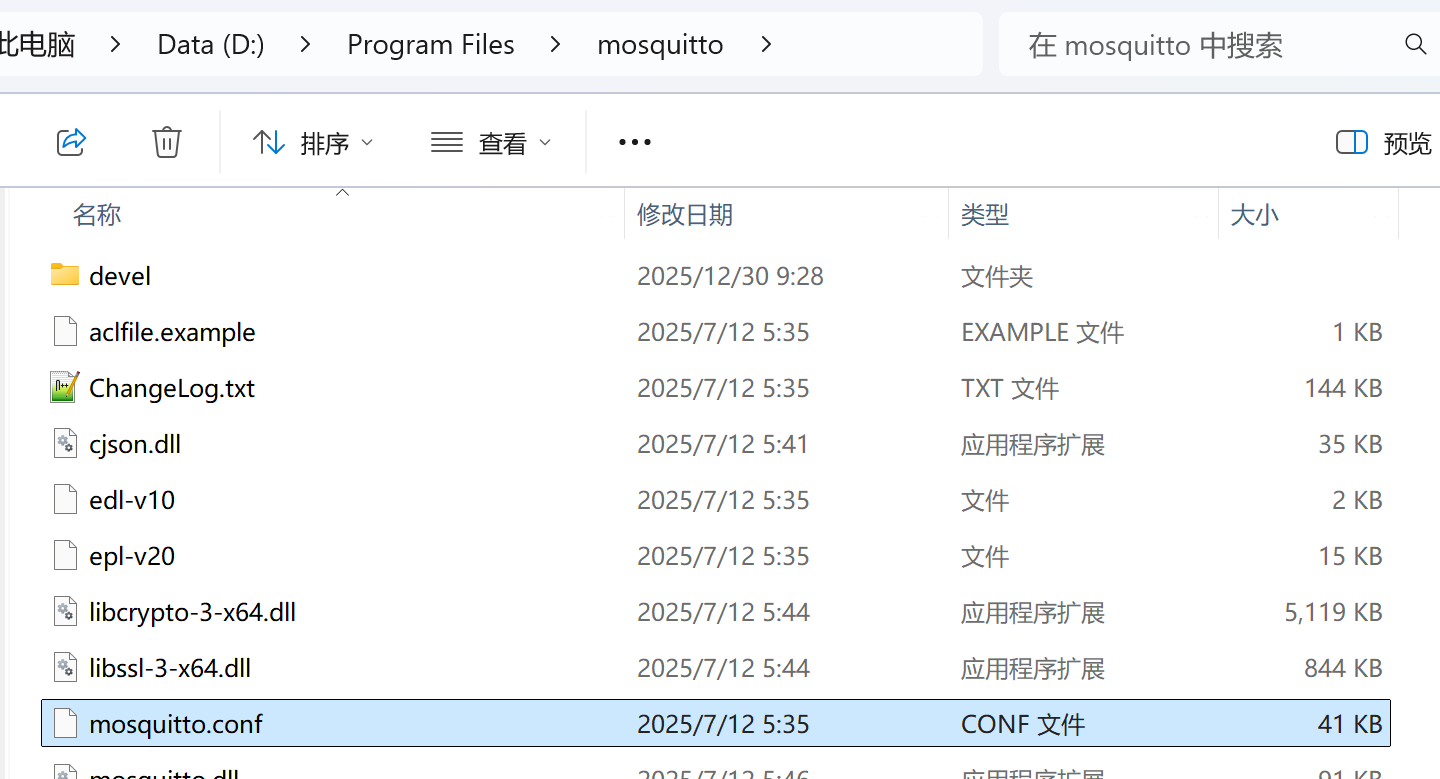Click the devel folder icon
This screenshot has height=779, width=1440.
65,275
